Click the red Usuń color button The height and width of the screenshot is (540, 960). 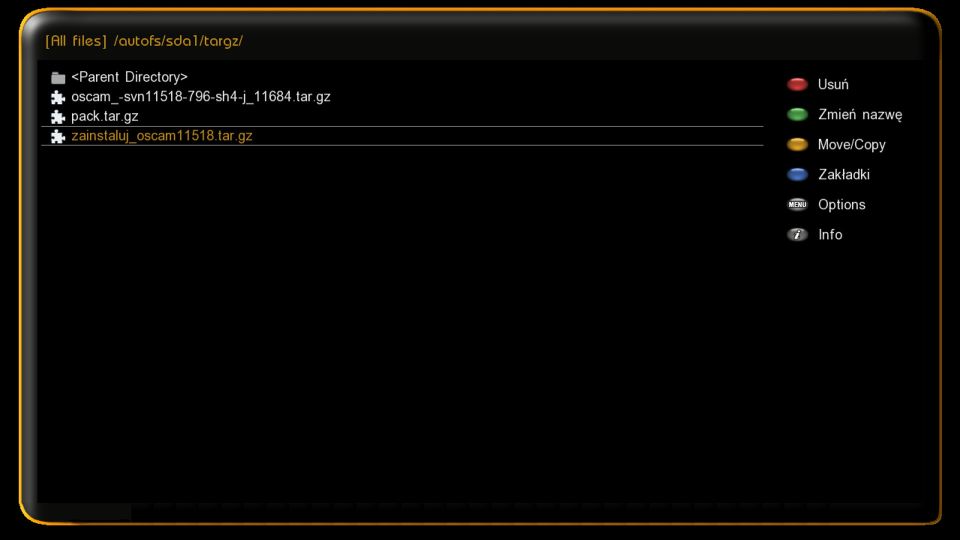coord(797,84)
